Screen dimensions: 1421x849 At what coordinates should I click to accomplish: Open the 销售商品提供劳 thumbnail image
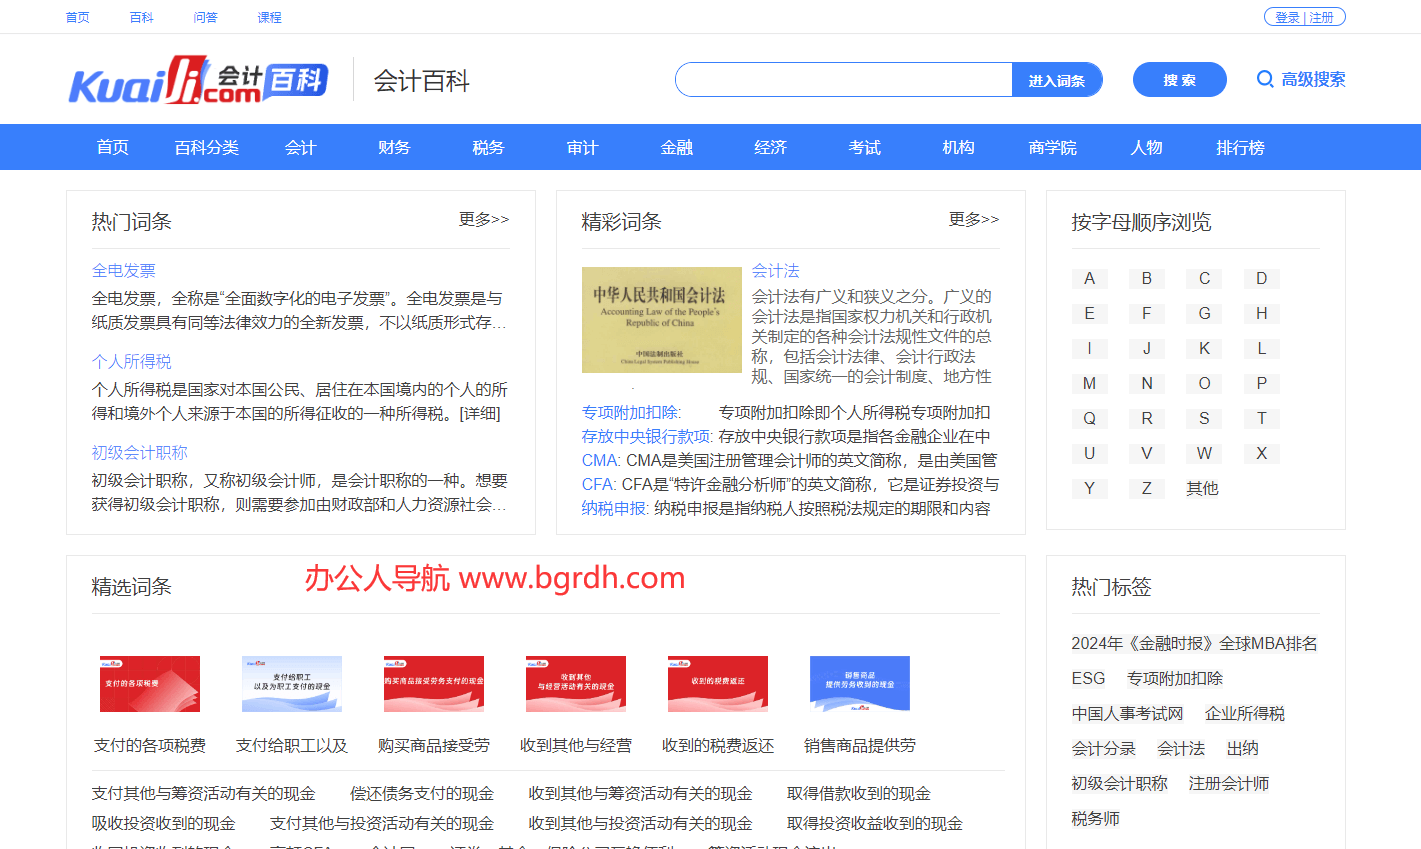860,684
